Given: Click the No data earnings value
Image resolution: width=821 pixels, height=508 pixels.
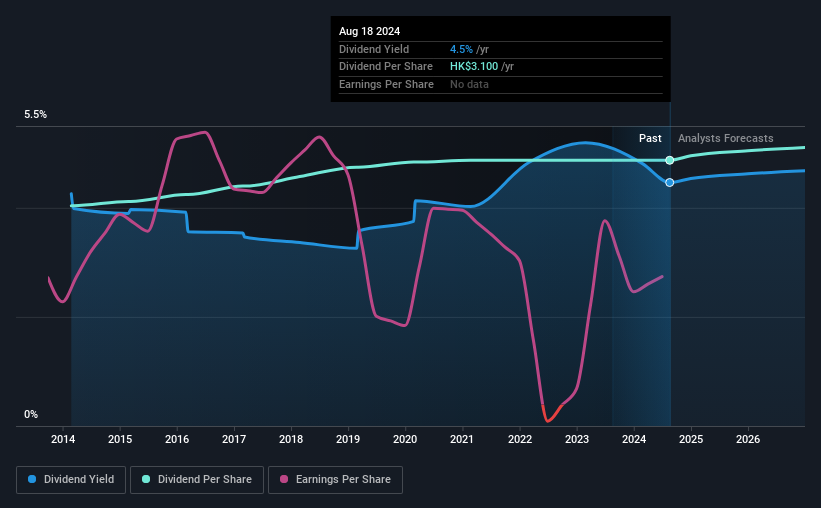Looking at the screenshot, I should [469, 84].
